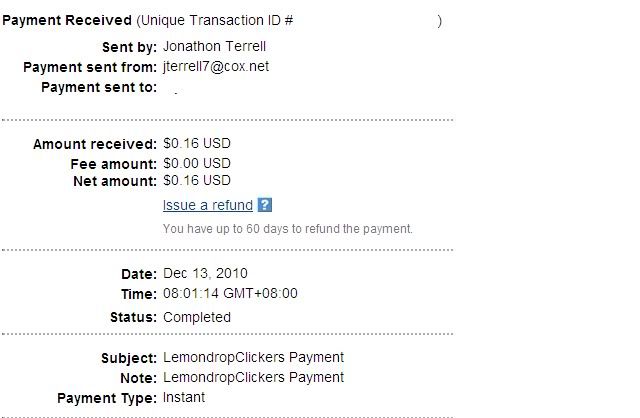Viewport: 640px width, 418px height.
Task: Click the Net amount value $0.16 USD
Action: coord(197,180)
